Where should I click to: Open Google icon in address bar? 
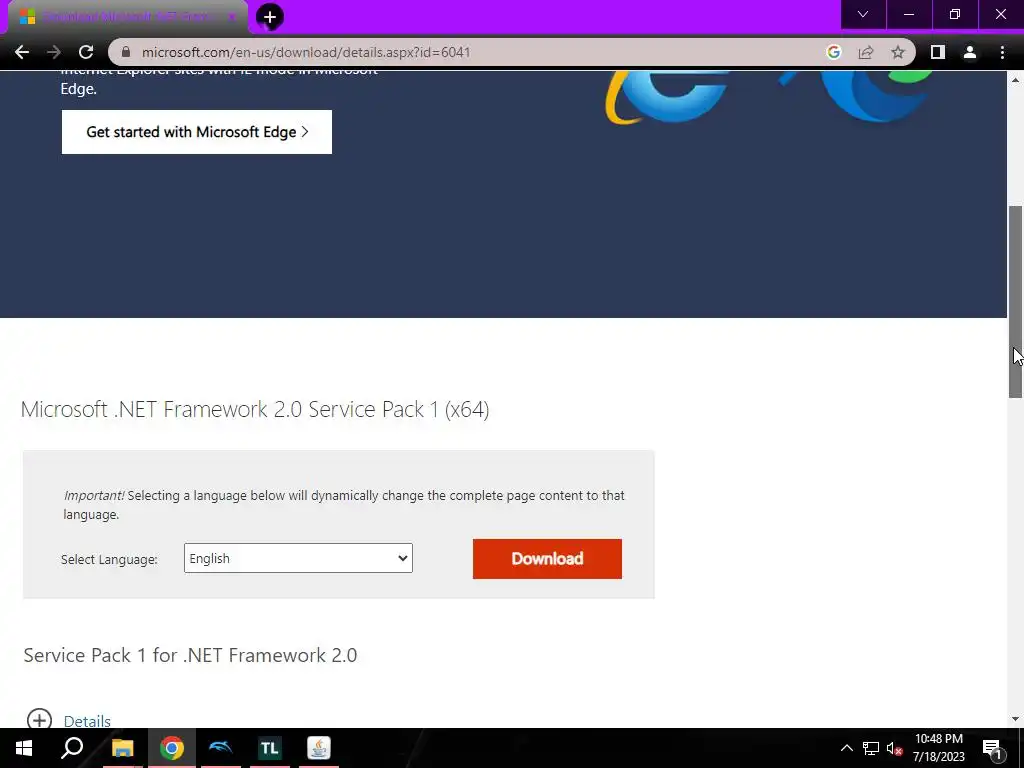click(x=833, y=52)
